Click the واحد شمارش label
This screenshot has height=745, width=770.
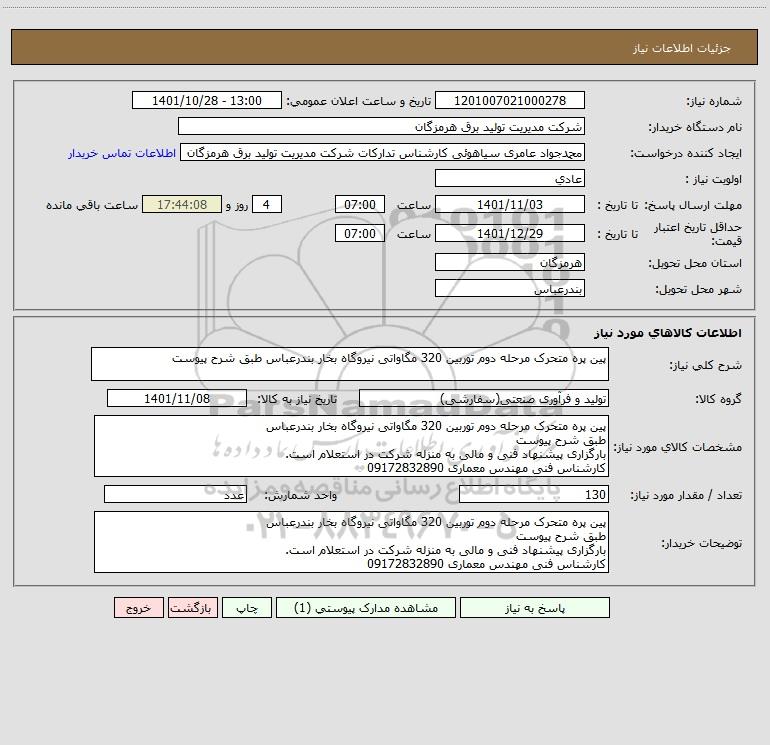301,495
